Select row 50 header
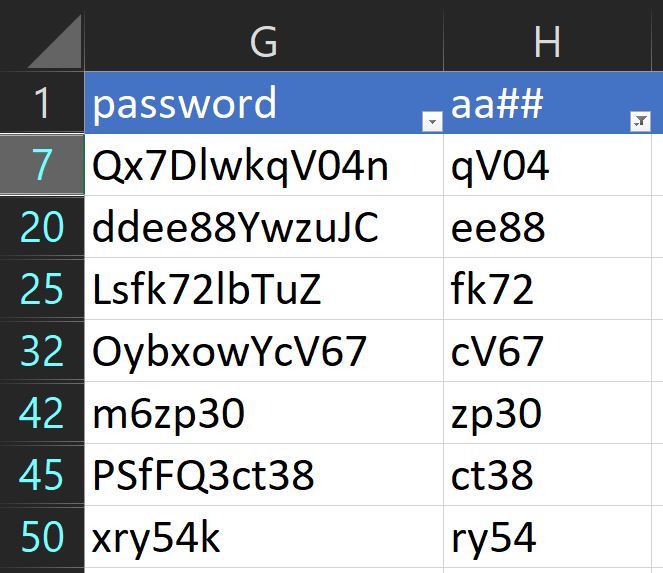Viewport: 663px width, 573px height. 42,537
